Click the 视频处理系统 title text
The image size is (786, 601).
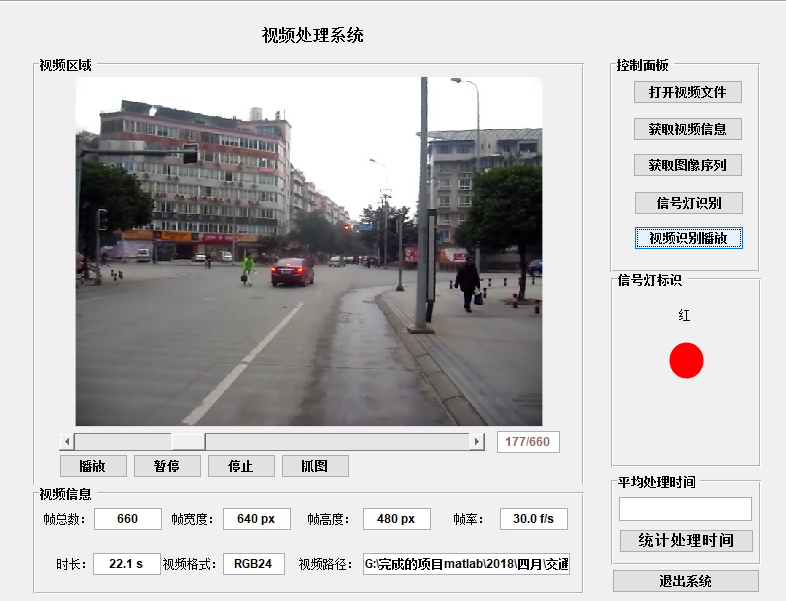click(x=312, y=35)
